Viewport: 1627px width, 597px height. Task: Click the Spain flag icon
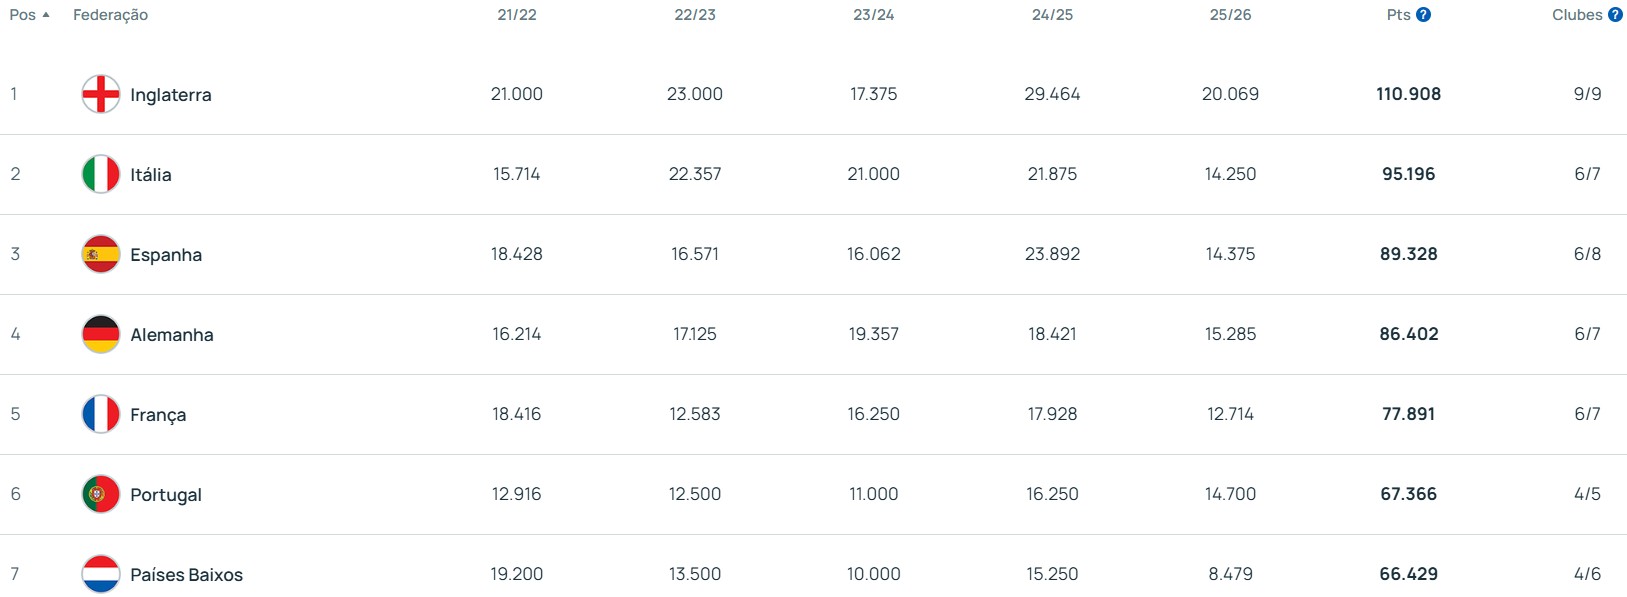pos(101,254)
